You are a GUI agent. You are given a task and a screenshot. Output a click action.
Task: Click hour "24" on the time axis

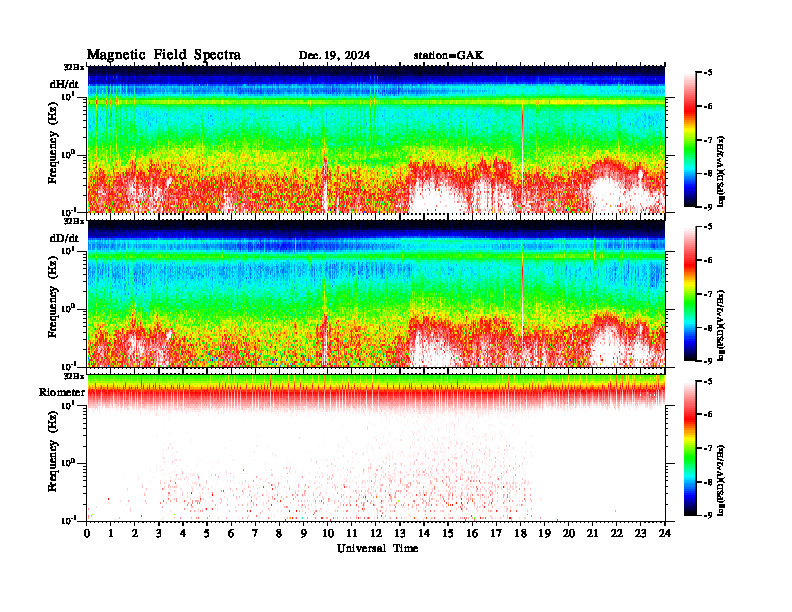point(665,534)
